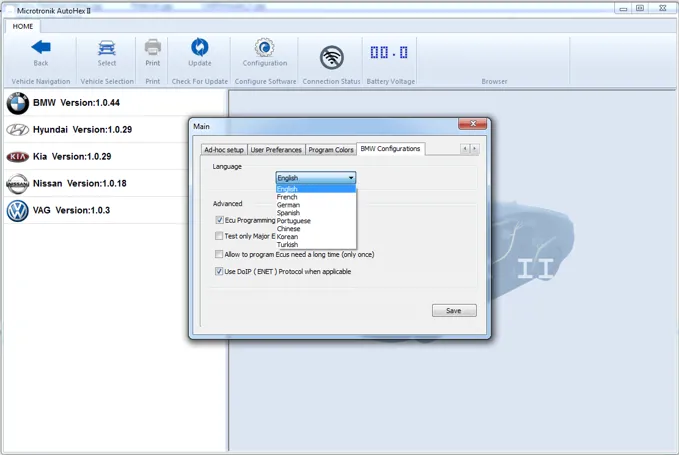This screenshot has width=679, height=455.
Task: Enable Allow to program Ecus long time
Action: tap(219, 254)
